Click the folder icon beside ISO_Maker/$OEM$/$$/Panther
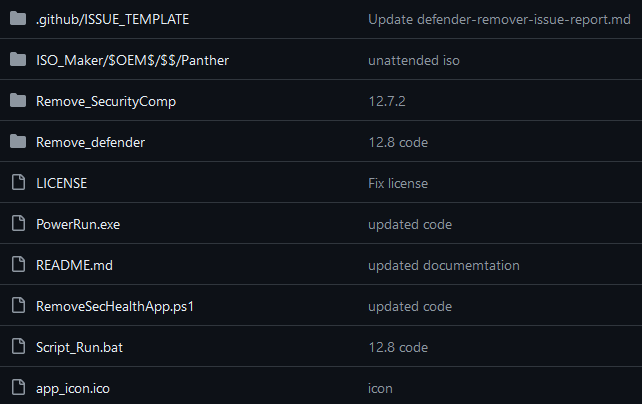 [x=18, y=59]
